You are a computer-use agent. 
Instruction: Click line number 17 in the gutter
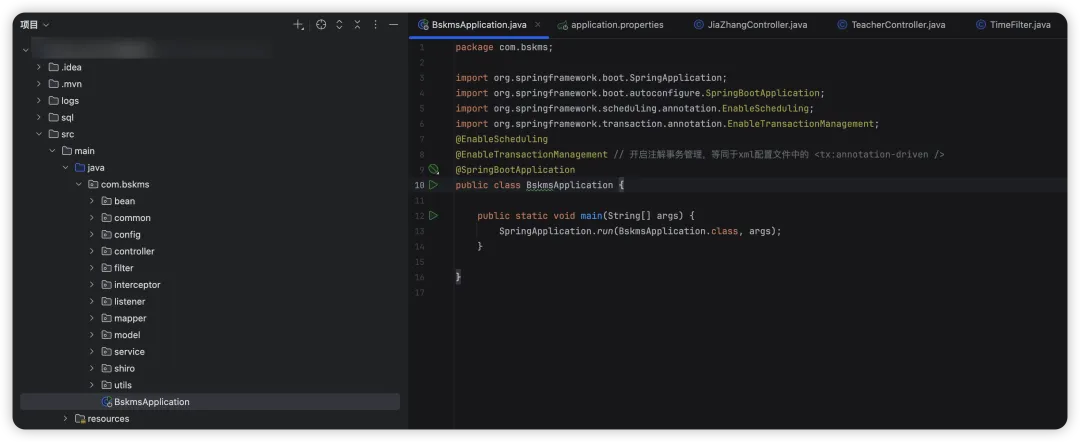click(420, 293)
